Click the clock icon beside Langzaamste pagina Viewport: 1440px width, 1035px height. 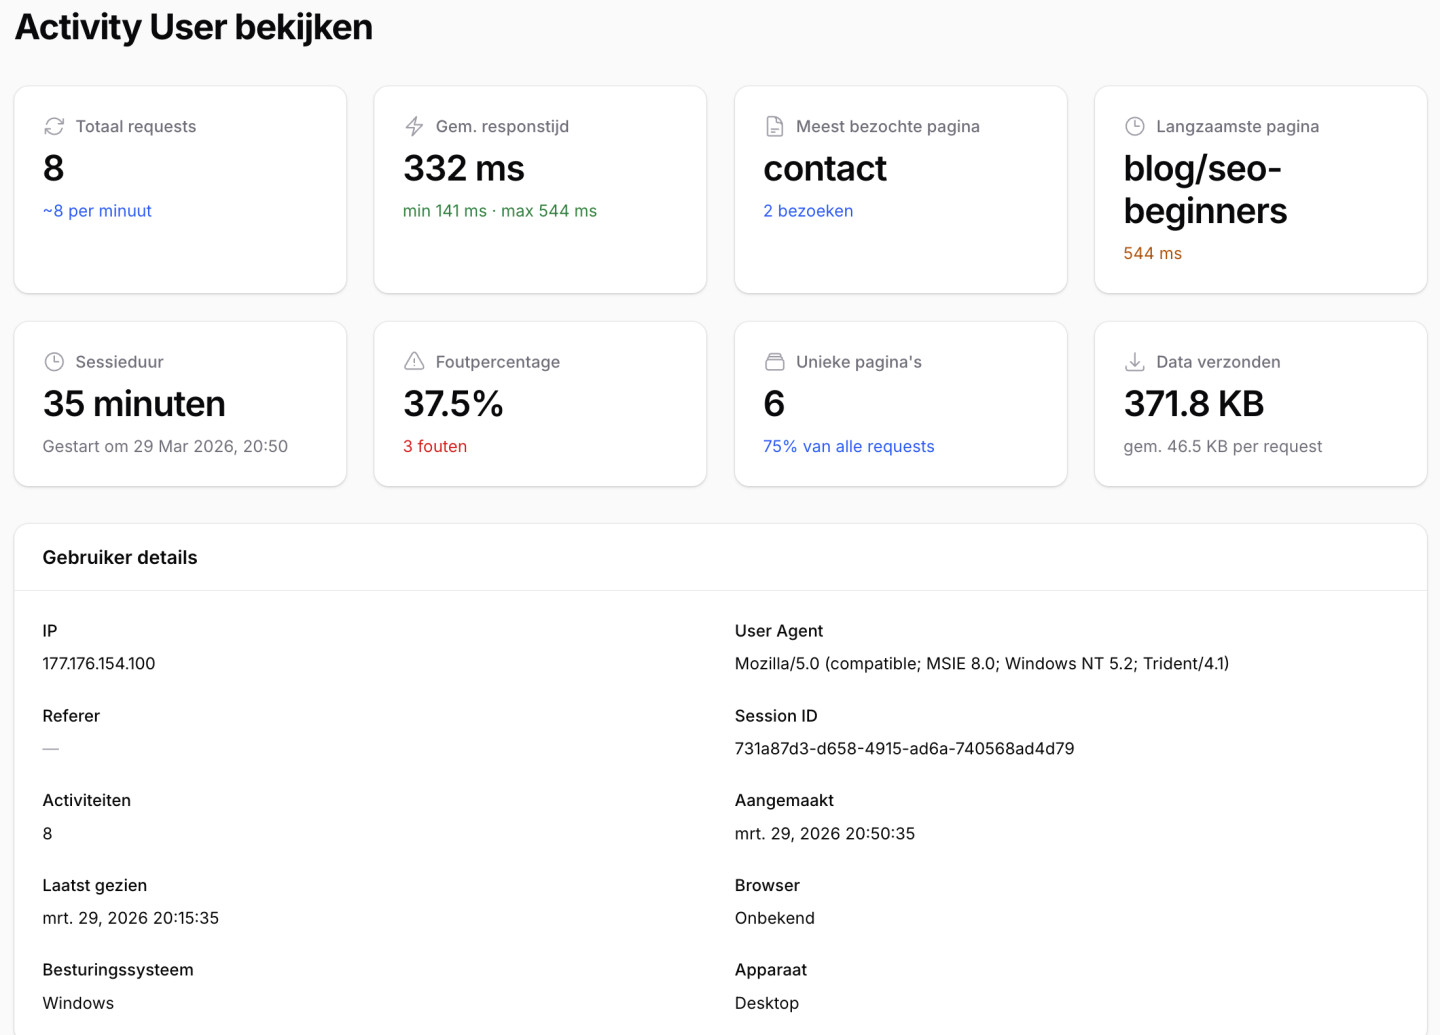coord(1134,126)
